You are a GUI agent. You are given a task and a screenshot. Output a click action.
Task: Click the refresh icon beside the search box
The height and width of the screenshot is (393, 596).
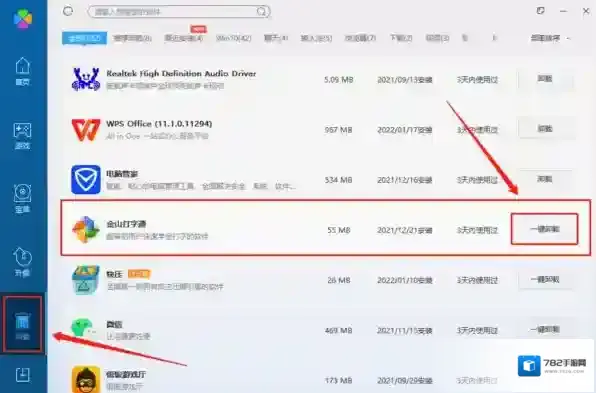[68, 11]
